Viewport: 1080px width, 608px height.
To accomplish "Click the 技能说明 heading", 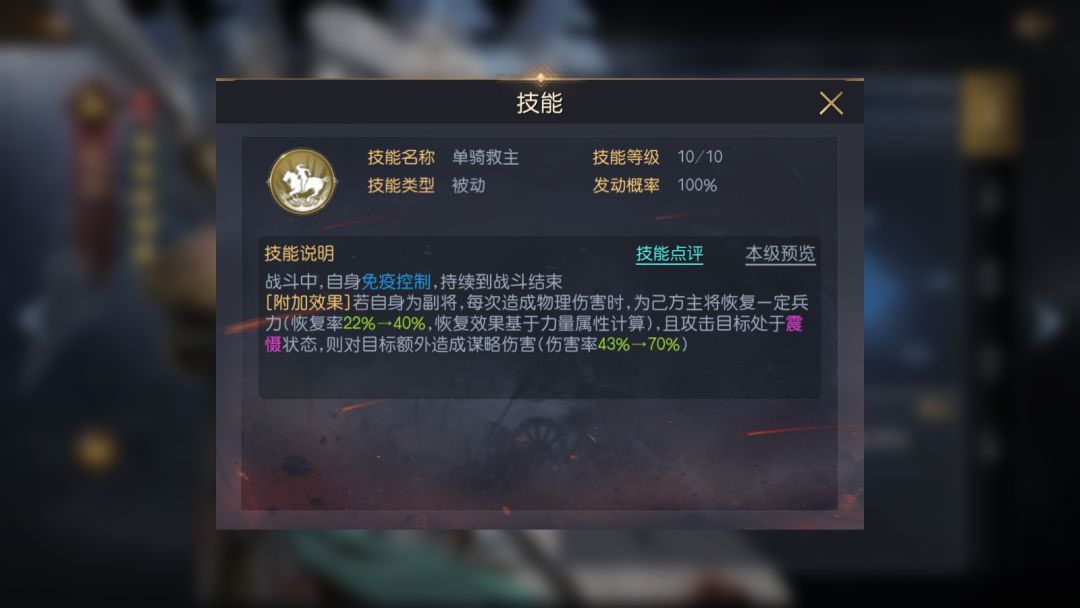I will pos(299,253).
